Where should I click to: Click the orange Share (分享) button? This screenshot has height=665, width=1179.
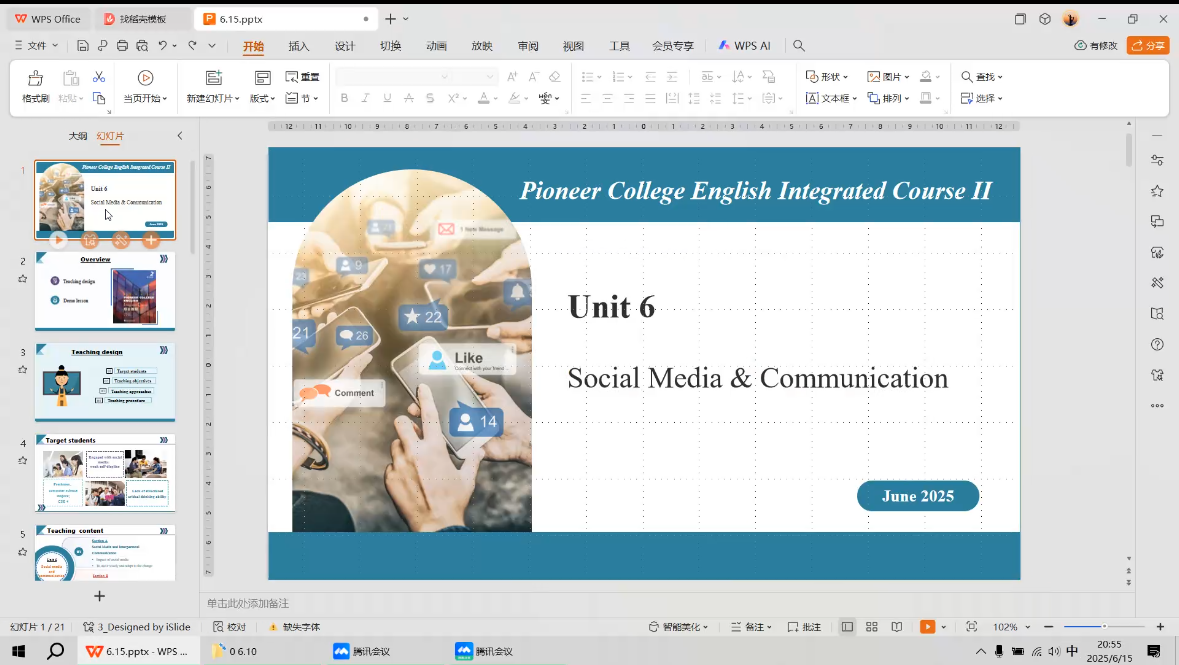pyautogui.click(x=1148, y=46)
